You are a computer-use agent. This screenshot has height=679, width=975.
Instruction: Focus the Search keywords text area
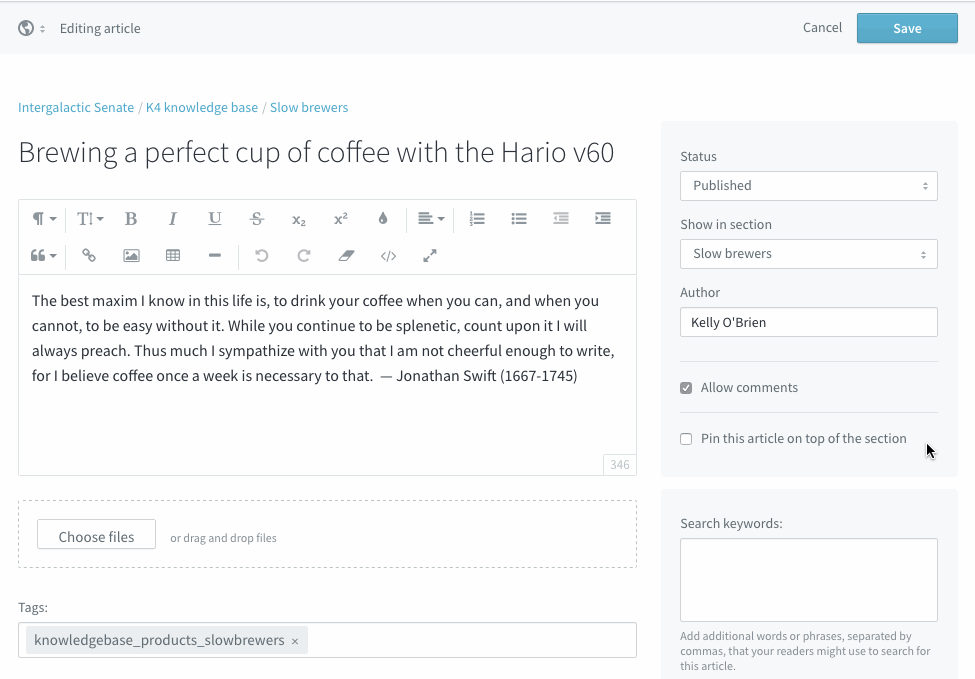click(x=809, y=580)
